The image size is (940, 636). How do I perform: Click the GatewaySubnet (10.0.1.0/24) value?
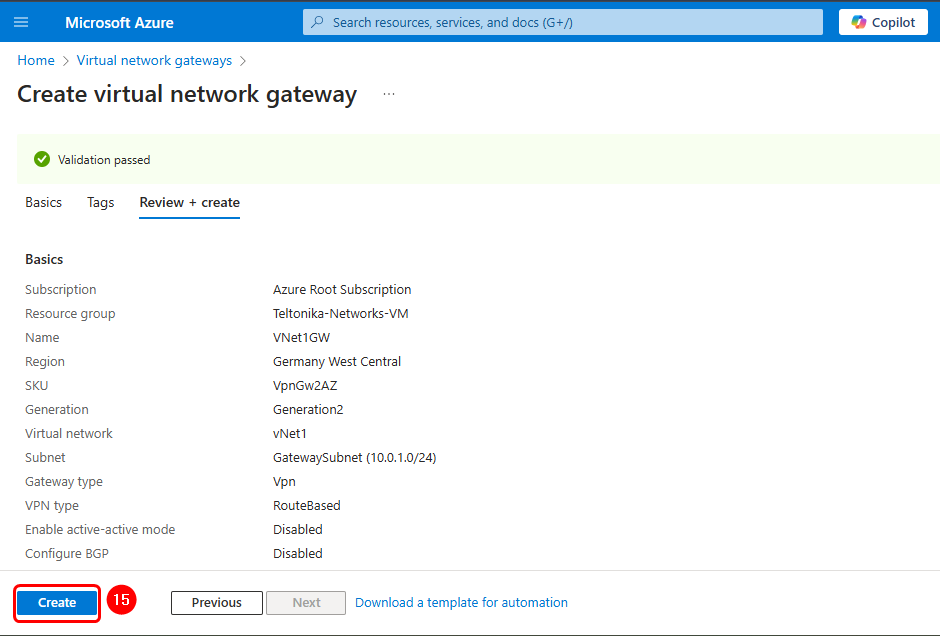pos(354,458)
